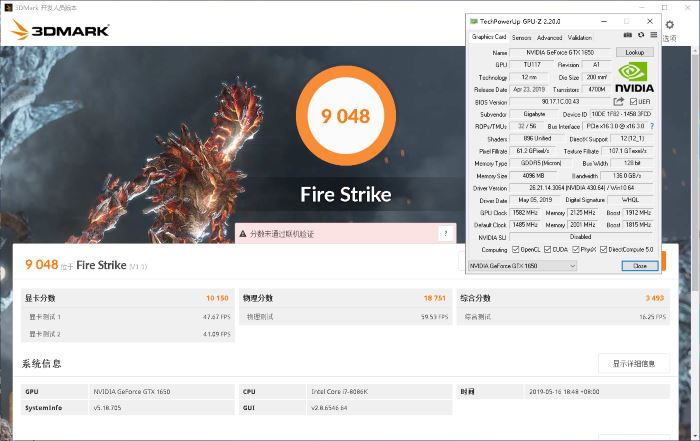Toggle the UEFI checkbox
700x441 pixels.
tap(633, 101)
